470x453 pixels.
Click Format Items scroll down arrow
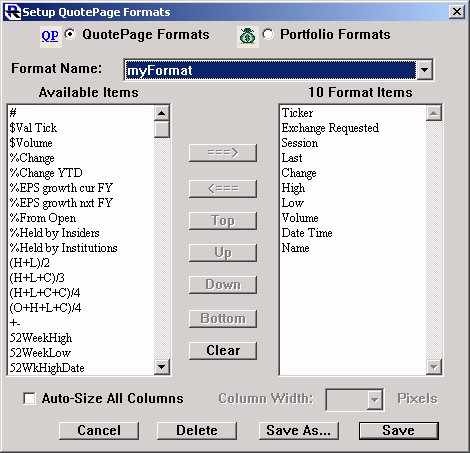click(x=434, y=367)
